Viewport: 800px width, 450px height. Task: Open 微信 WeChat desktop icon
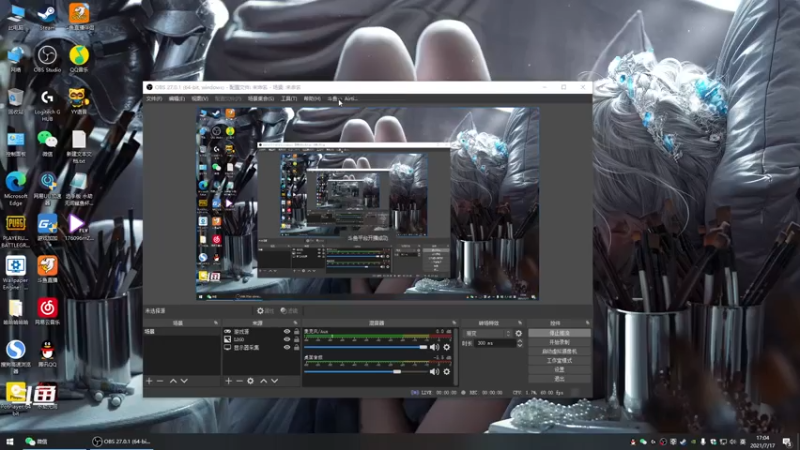click(x=47, y=143)
